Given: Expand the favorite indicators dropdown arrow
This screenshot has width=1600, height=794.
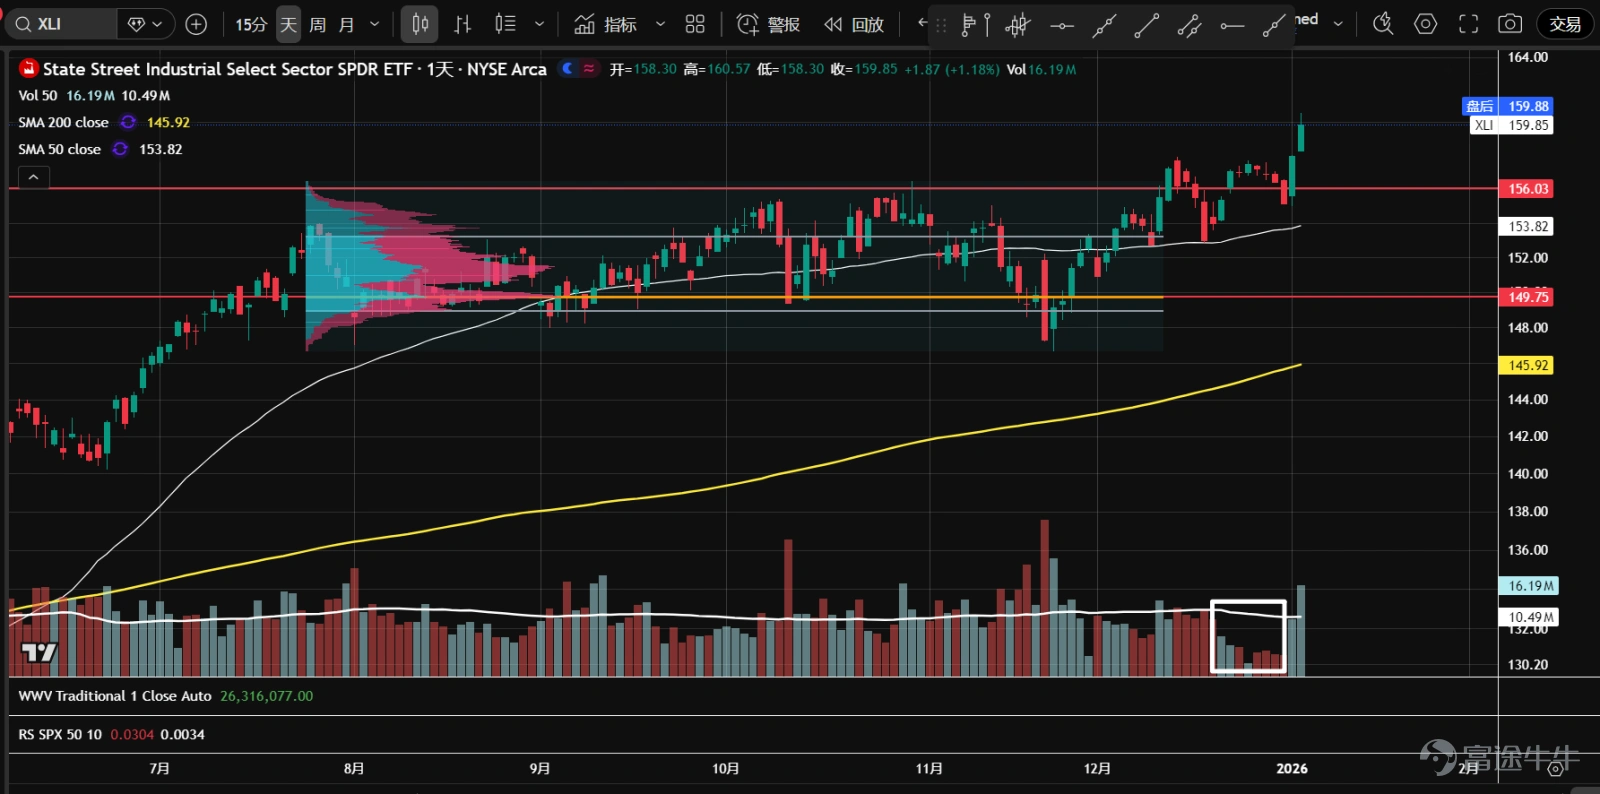Looking at the screenshot, I should [660, 24].
